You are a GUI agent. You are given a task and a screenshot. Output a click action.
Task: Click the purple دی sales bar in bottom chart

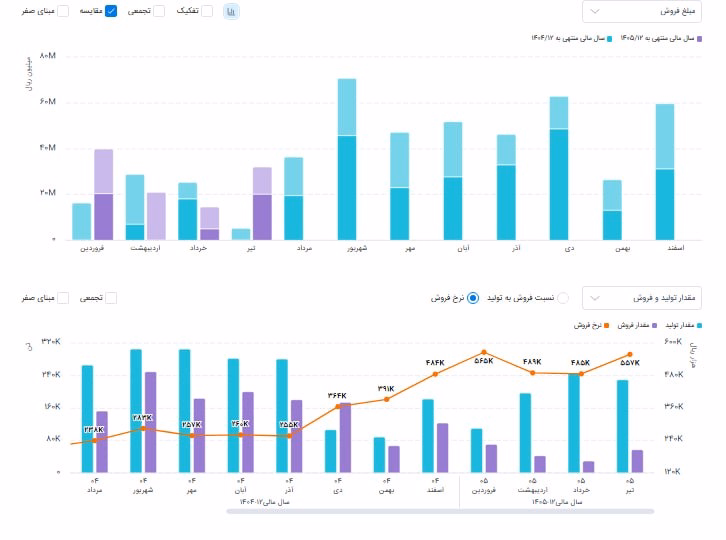345,438
